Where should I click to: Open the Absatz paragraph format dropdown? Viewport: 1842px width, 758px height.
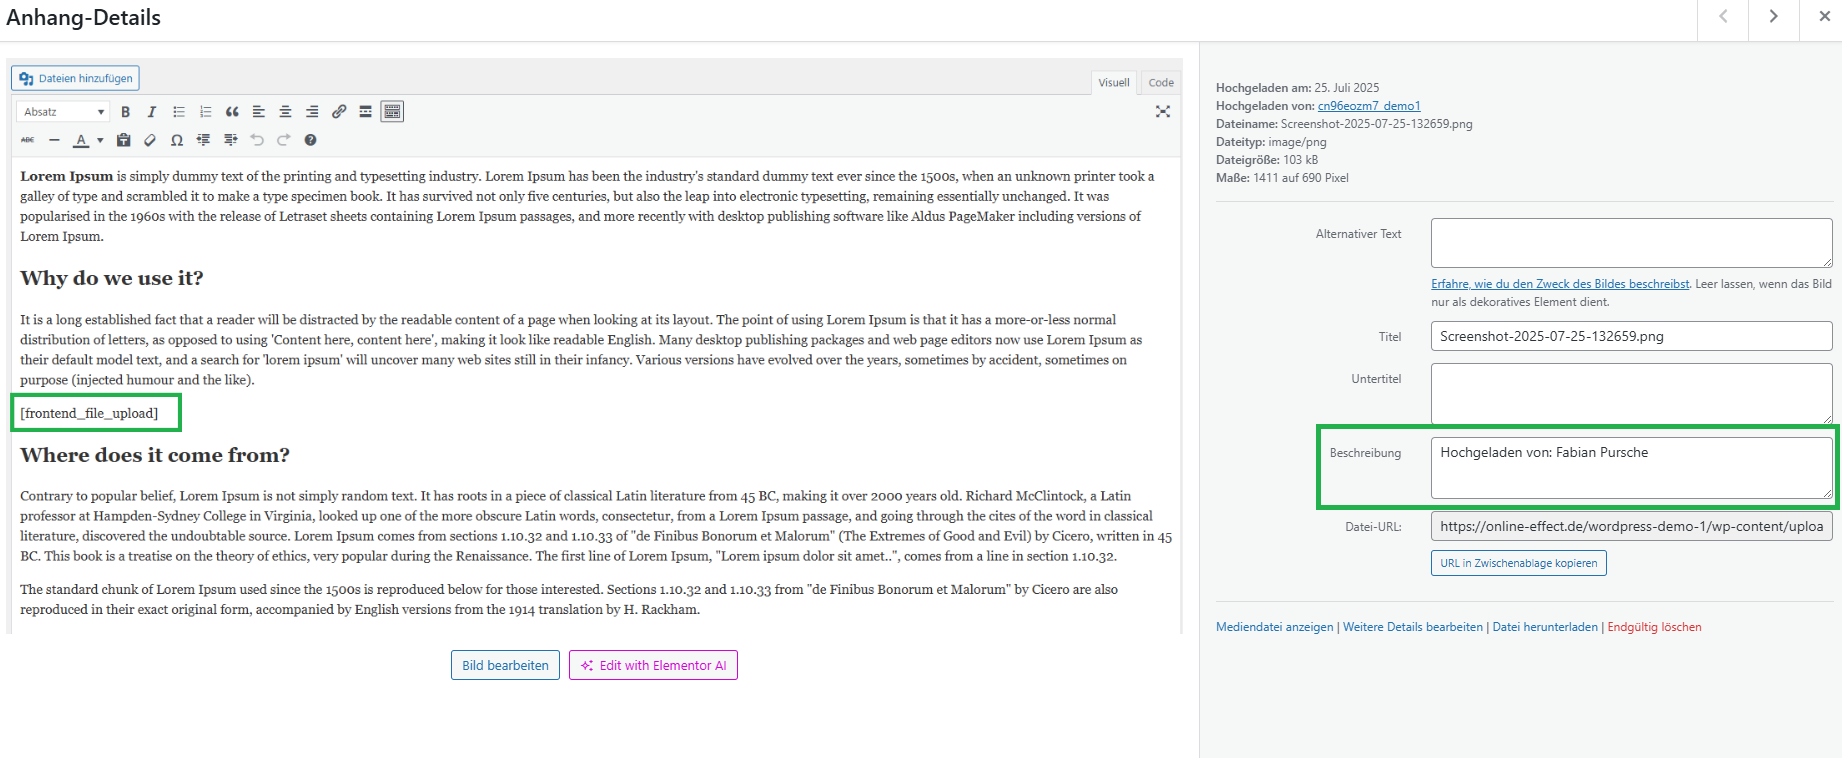tap(63, 112)
